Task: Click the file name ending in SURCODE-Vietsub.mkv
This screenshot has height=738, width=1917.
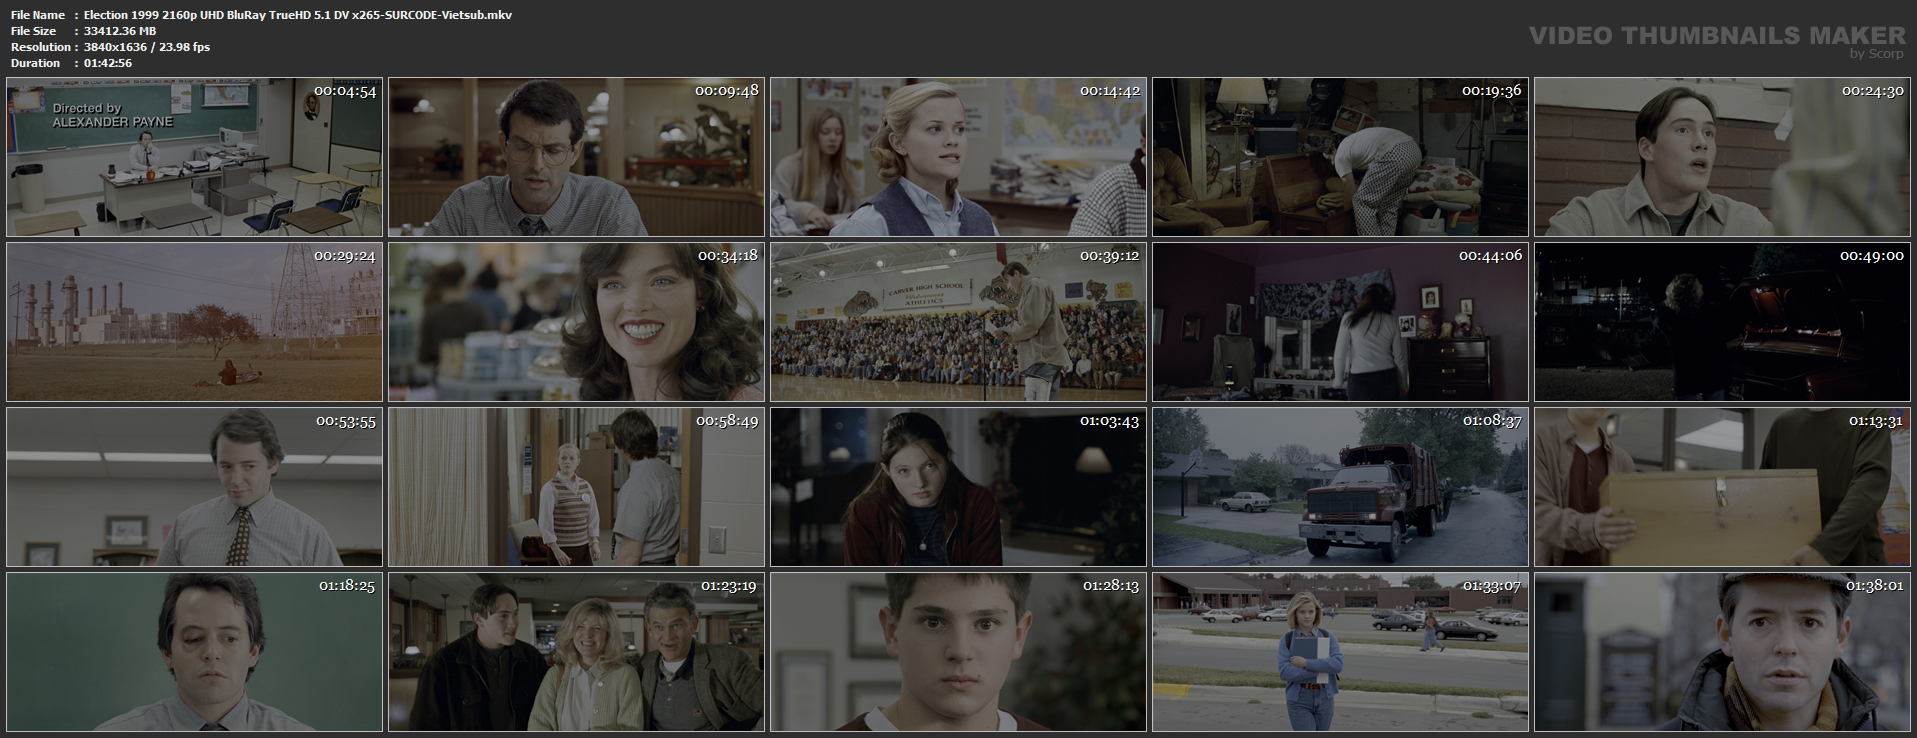Action: (x=298, y=15)
